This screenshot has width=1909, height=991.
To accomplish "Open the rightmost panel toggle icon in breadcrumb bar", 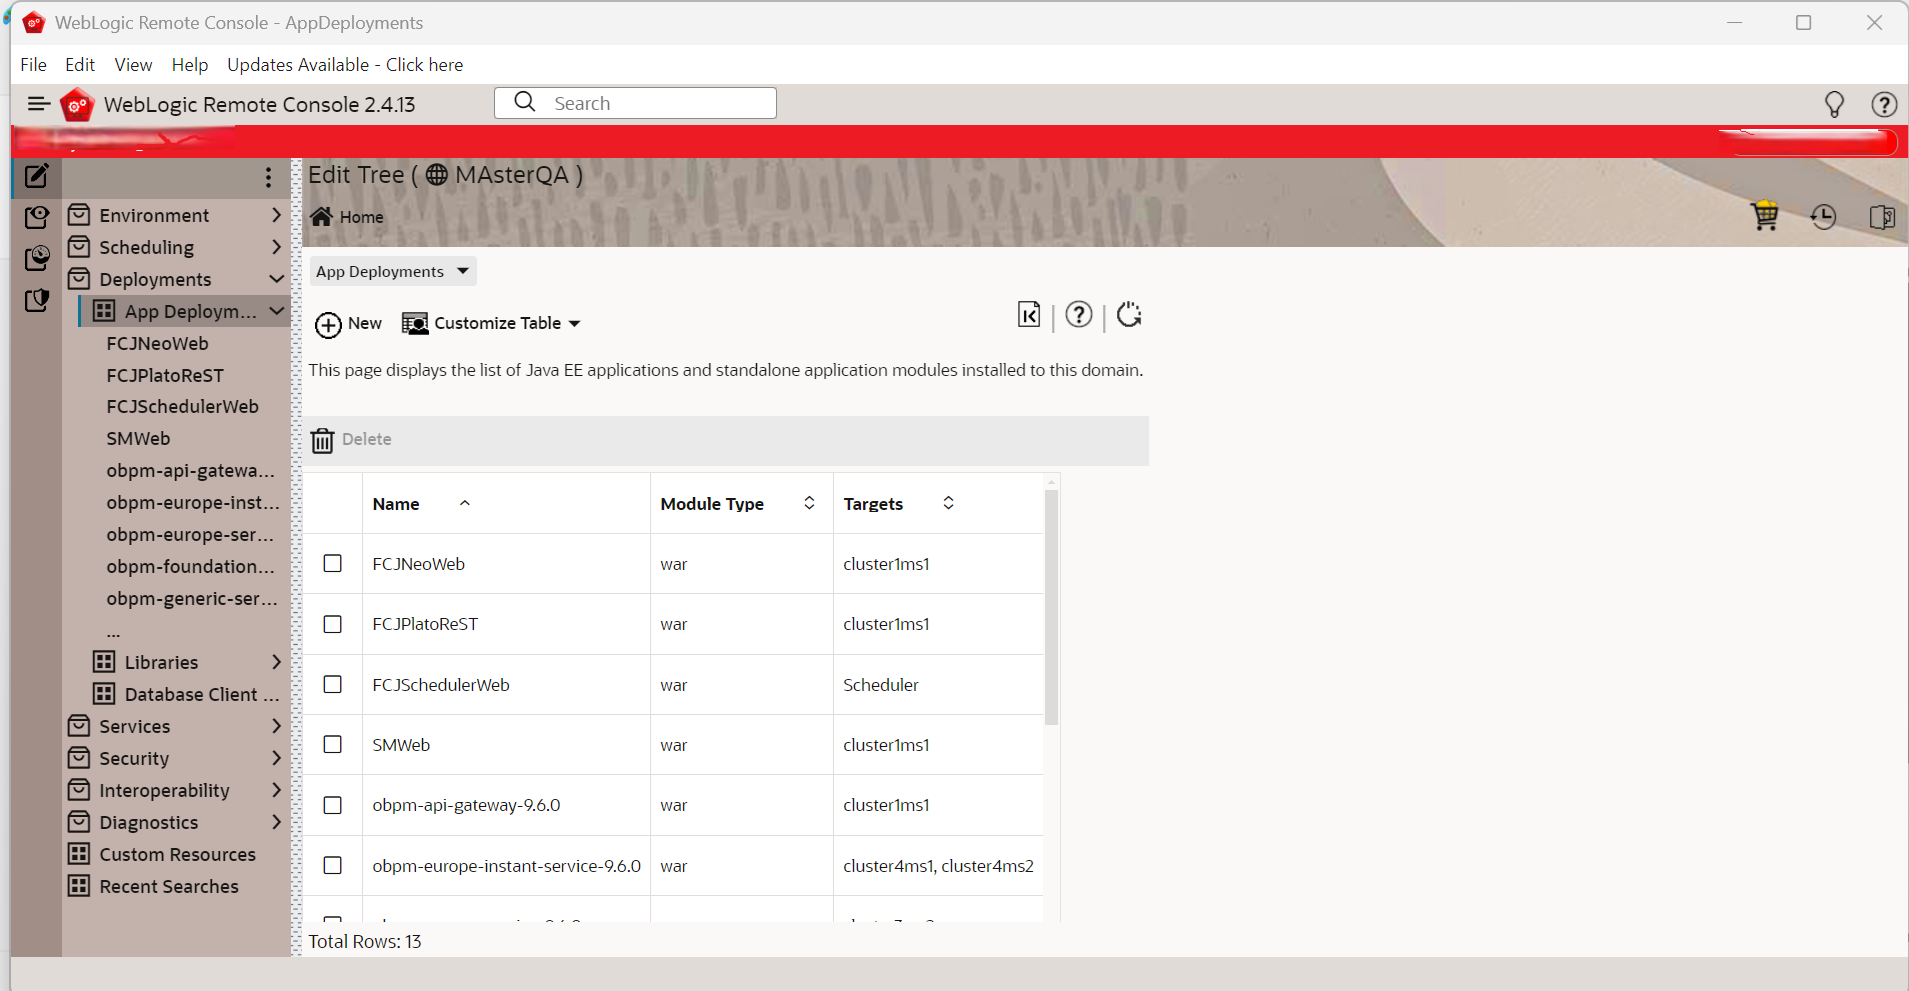I will 1881,216.
